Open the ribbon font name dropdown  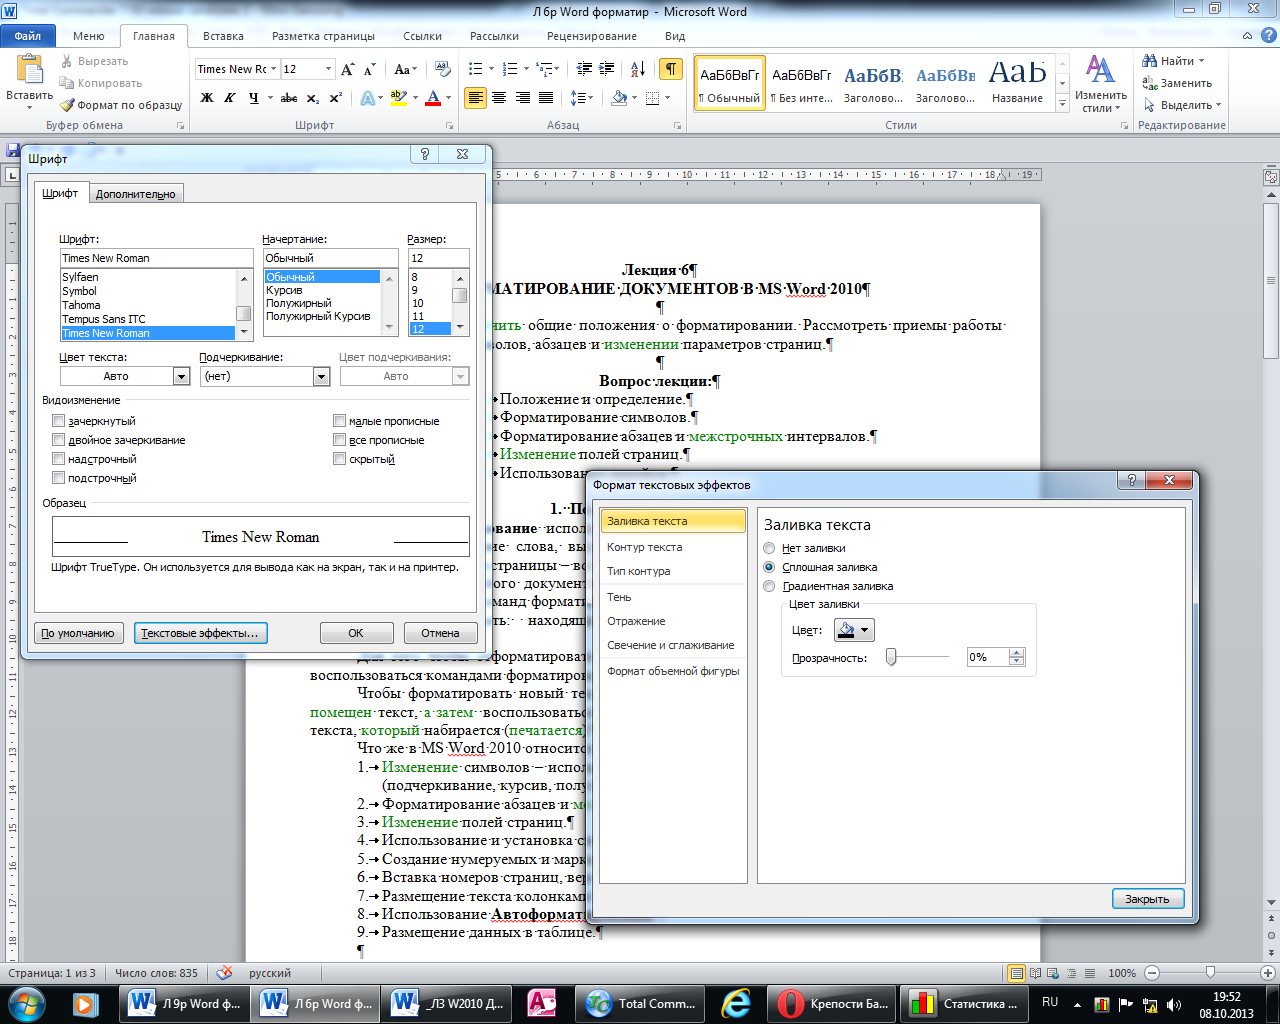pos(273,69)
